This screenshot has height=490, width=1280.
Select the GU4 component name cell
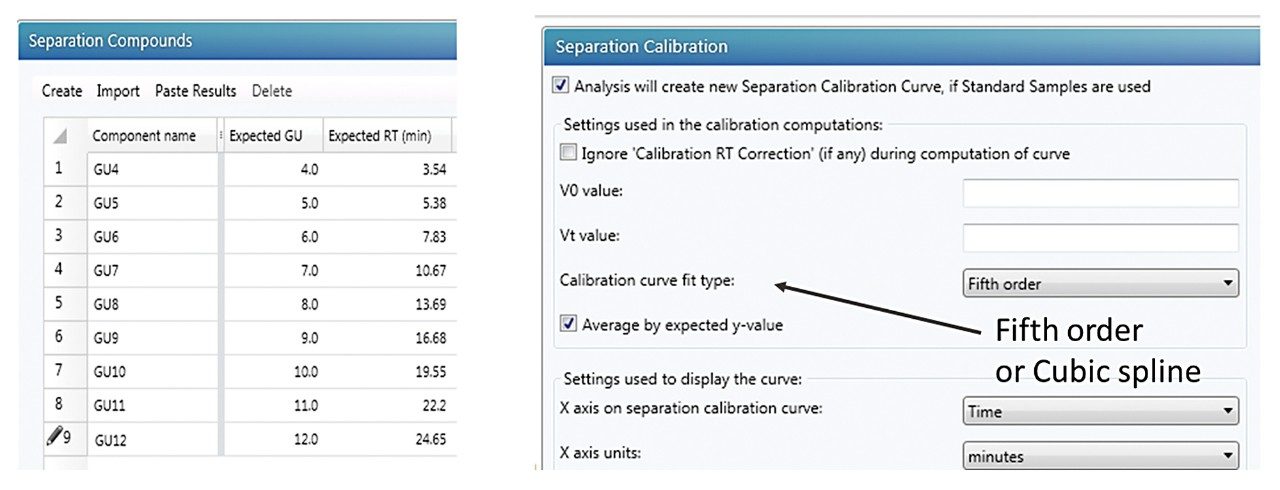pyautogui.click(x=151, y=169)
